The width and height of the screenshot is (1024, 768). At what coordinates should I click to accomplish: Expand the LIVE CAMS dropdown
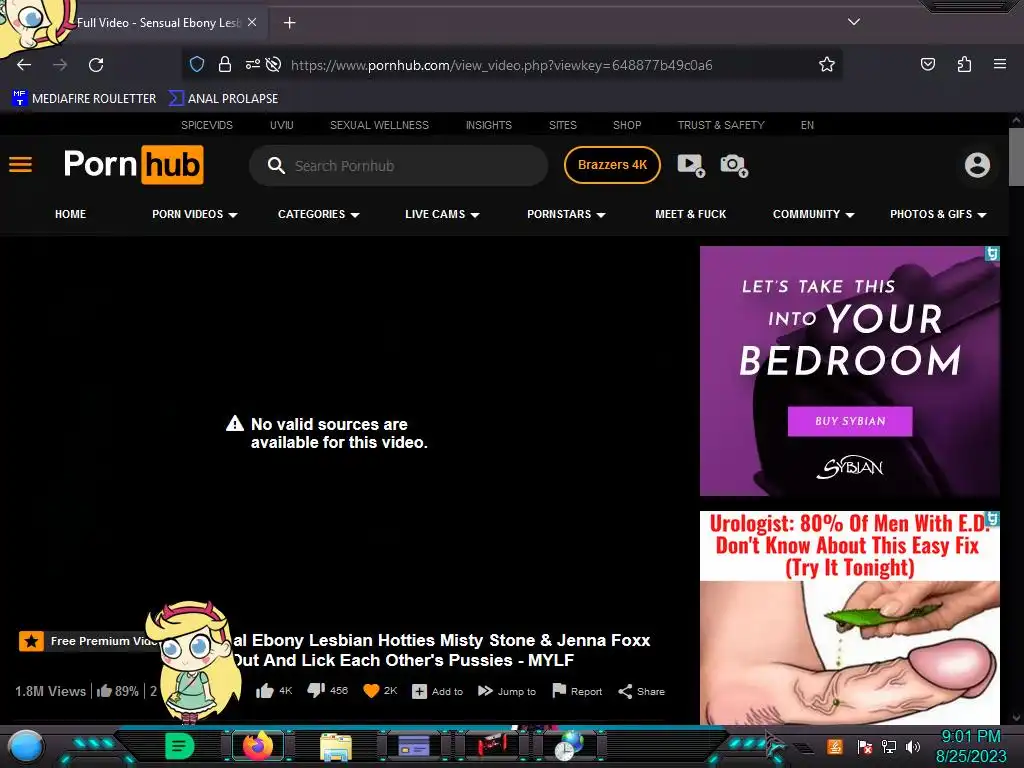pyautogui.click(x=442, y=214)
